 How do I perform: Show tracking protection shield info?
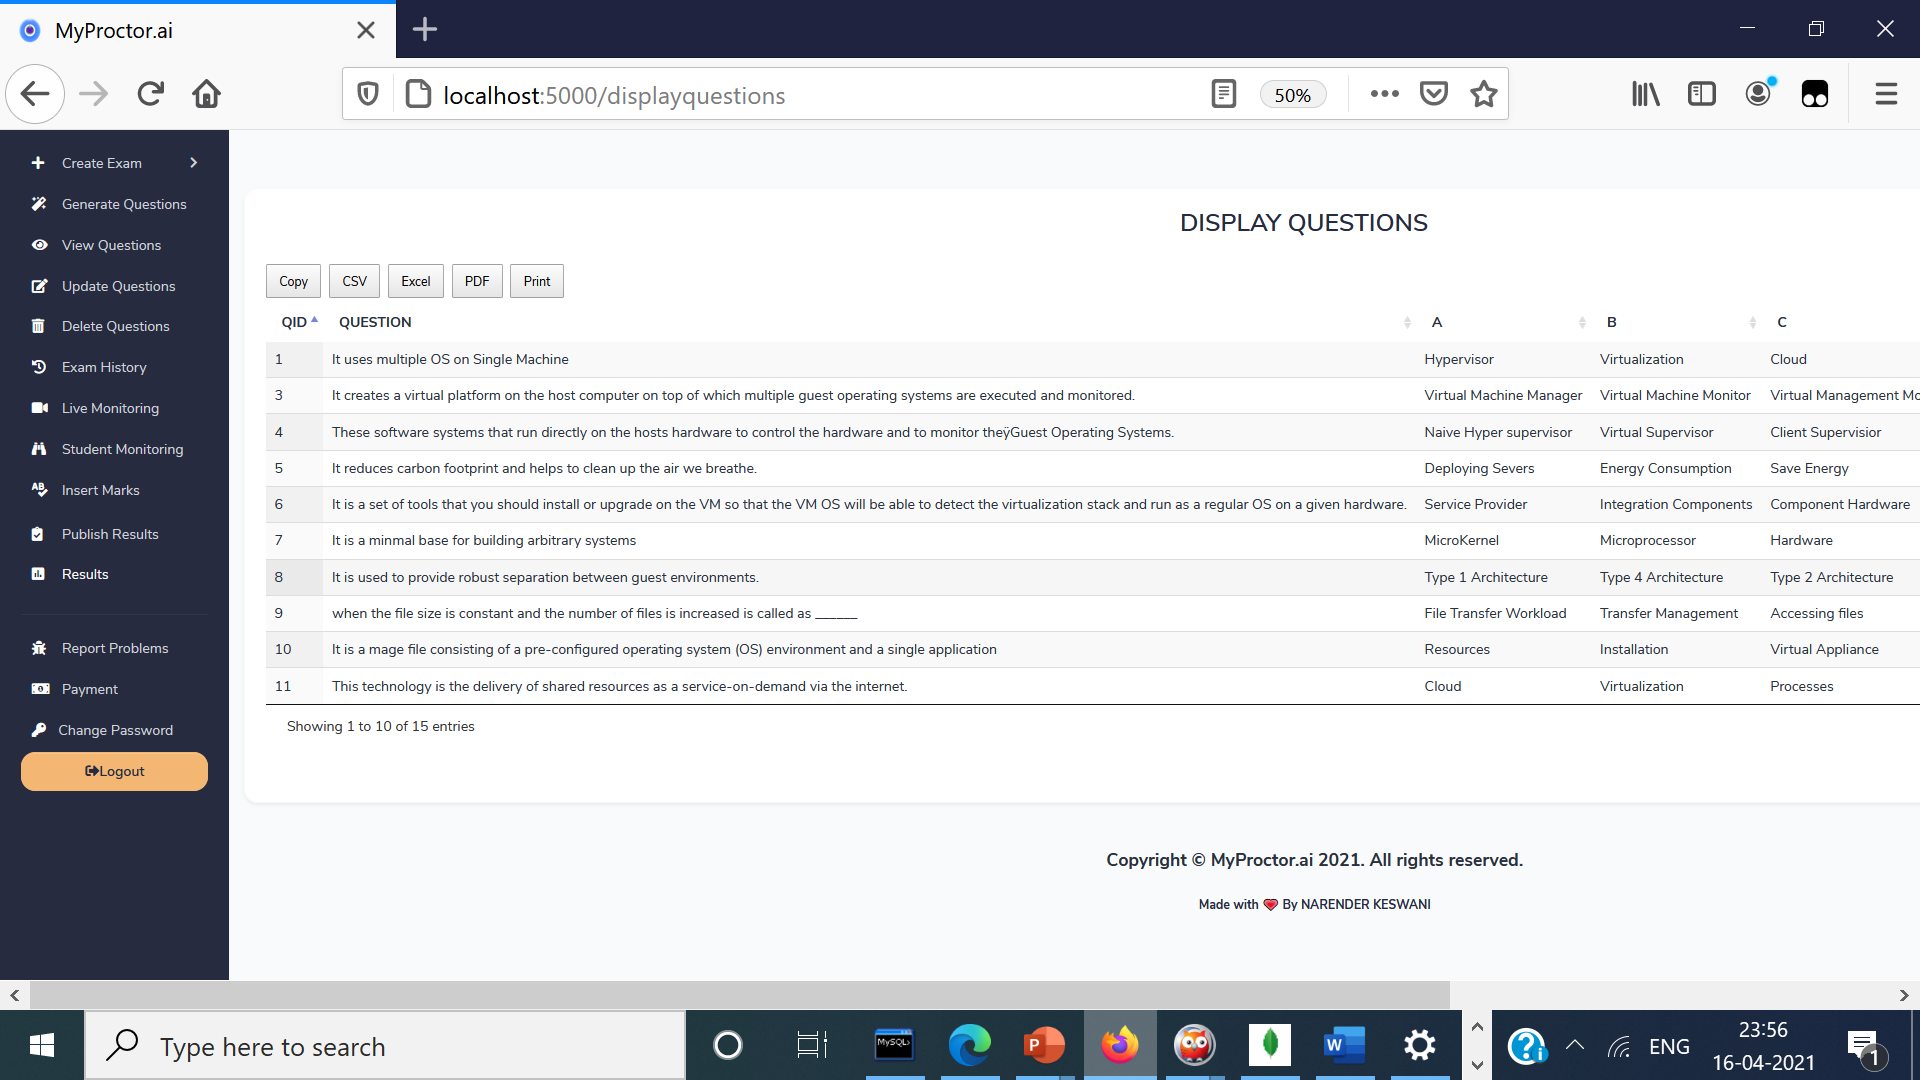pyautogui.click(x=368, y=94)
